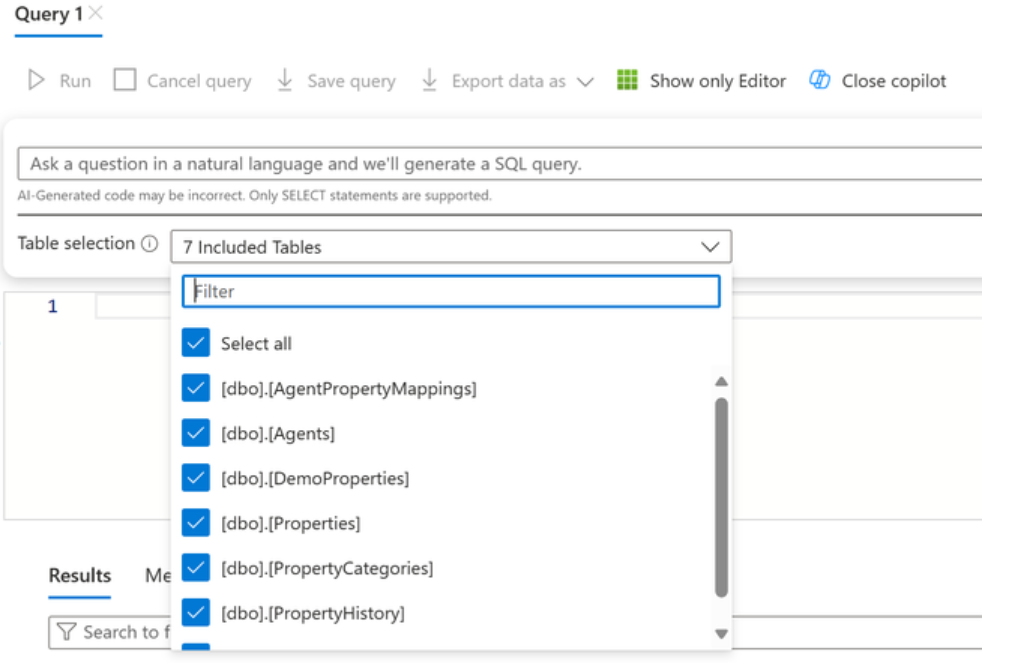
Task: Collapse the 7 Included Tables dropdown
Action: (x=710, y=247)
